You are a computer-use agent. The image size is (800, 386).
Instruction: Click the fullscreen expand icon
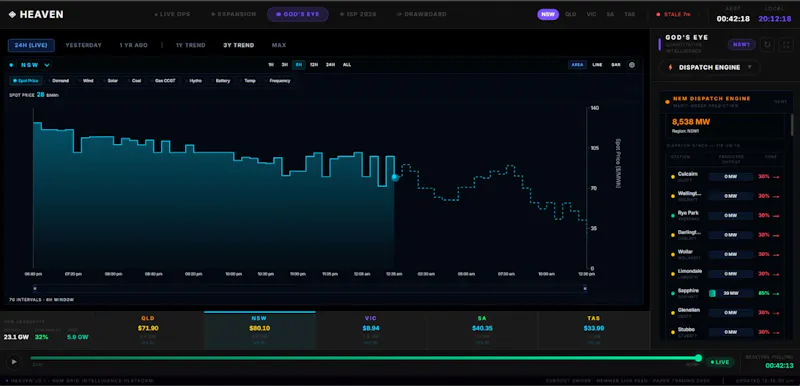point(785,44)
